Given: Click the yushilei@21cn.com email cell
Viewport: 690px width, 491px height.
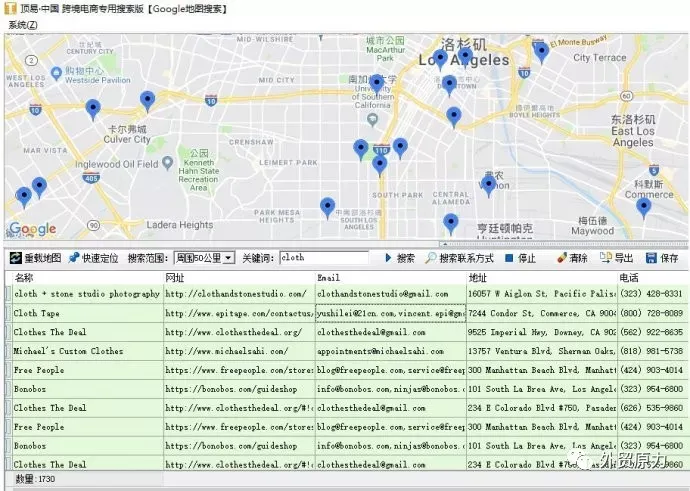Looking at the screenshot, I should (x=391, y=313).
